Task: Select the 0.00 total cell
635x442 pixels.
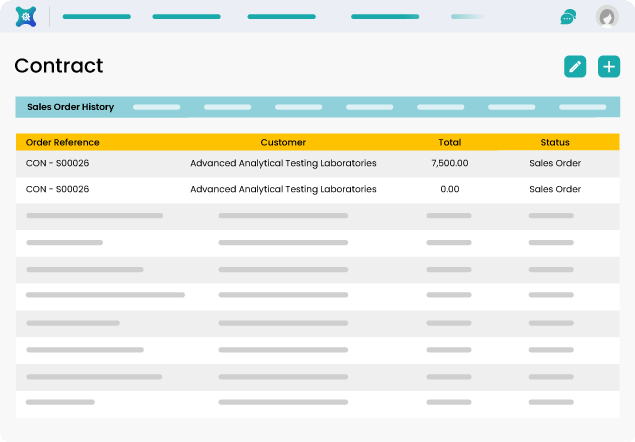Action: (450, 189)
